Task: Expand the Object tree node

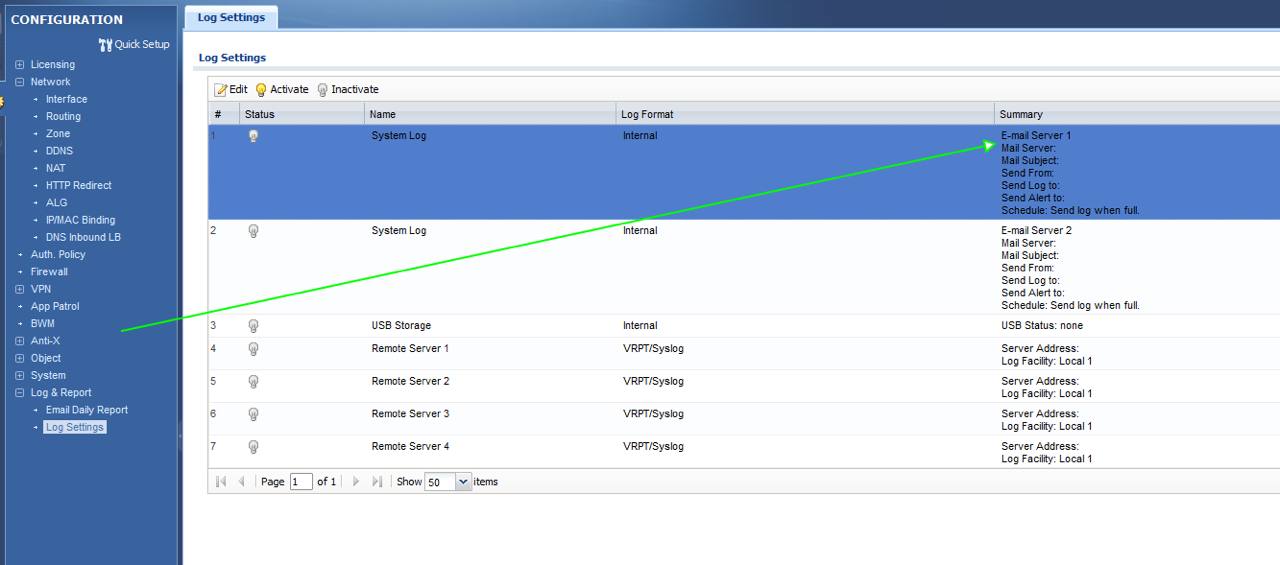Action: 20,358
